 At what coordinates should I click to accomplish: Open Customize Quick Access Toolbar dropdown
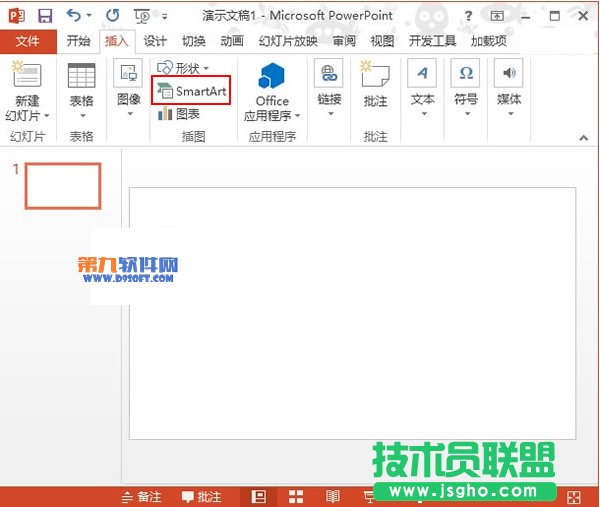click(165, 16)
